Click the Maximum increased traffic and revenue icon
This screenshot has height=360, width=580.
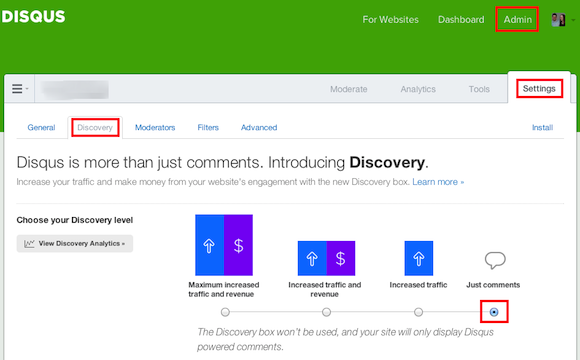(x=224, y=245)
